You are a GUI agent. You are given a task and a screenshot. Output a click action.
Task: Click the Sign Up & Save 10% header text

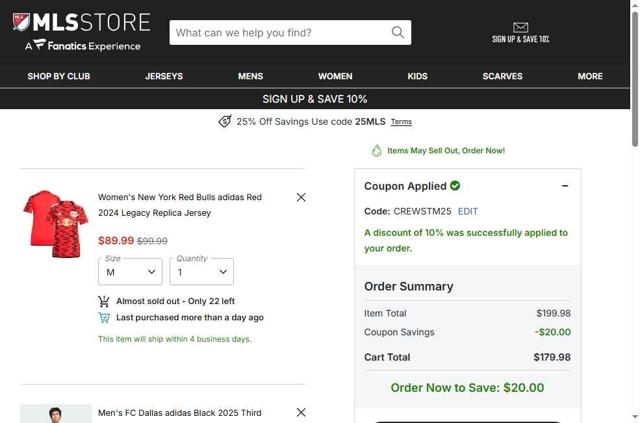pos(520,39)
